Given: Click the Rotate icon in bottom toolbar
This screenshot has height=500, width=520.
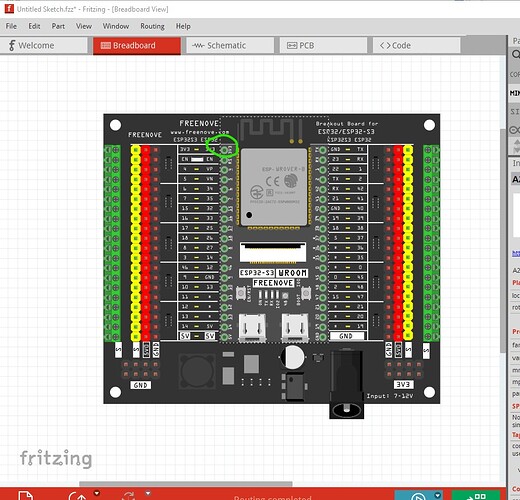Looking at the screenshot, I should click(78, 496).
